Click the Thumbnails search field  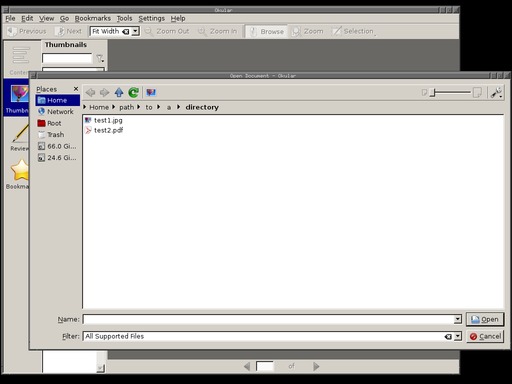click(x=67, y=58)
